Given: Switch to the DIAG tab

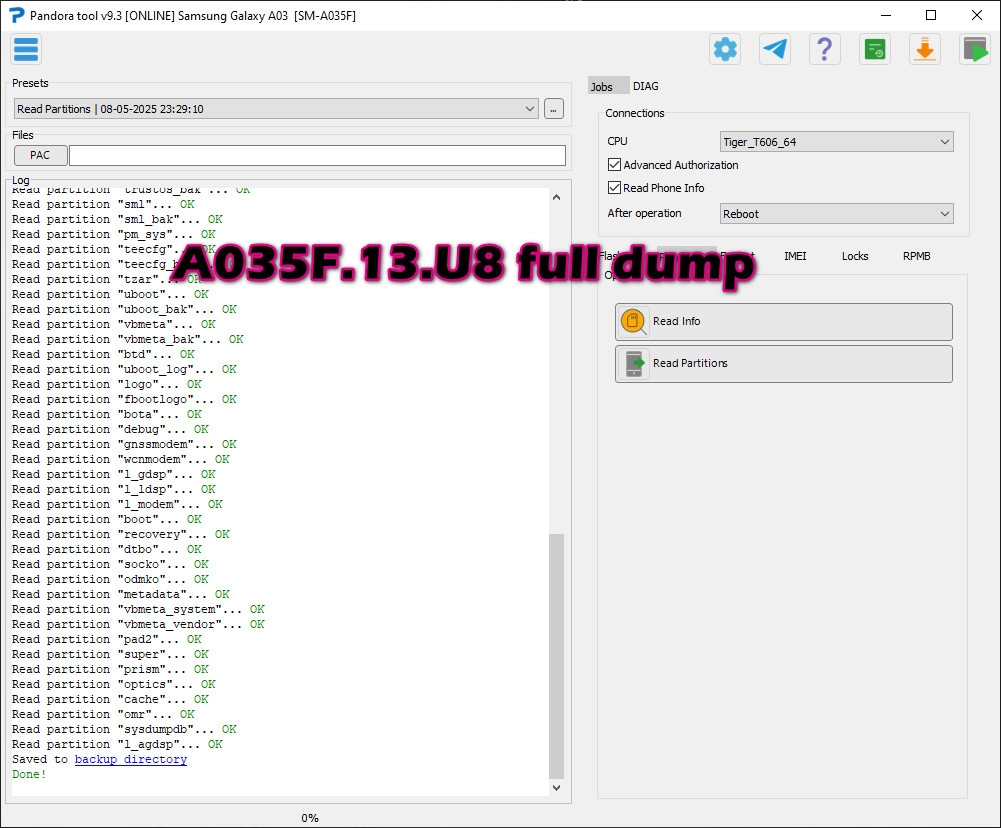Looking at the screenshot, I should 645,86.
